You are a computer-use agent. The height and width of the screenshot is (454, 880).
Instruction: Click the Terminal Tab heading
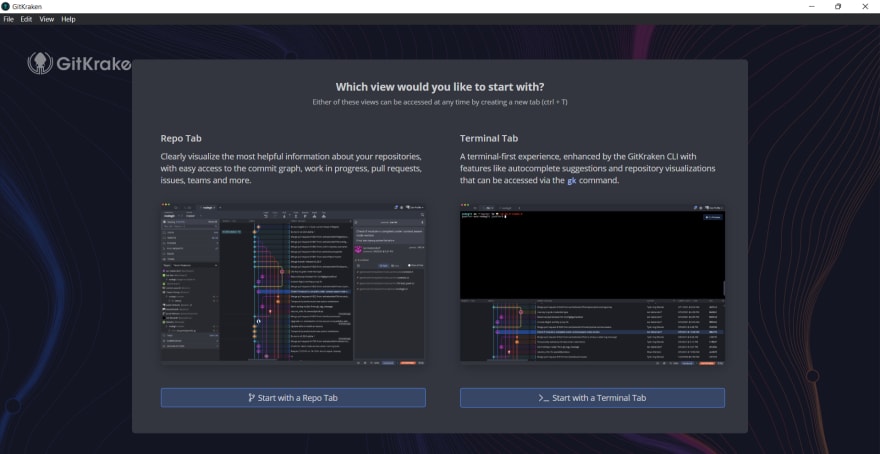coord(489,138)
